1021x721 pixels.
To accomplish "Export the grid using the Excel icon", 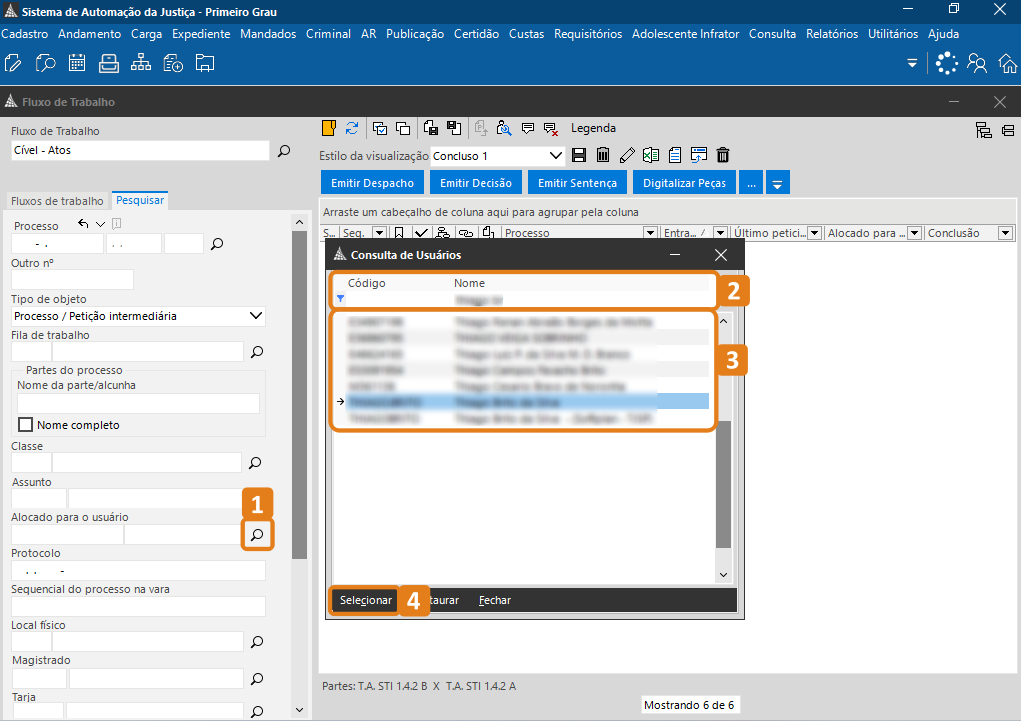I will [650, 155].
